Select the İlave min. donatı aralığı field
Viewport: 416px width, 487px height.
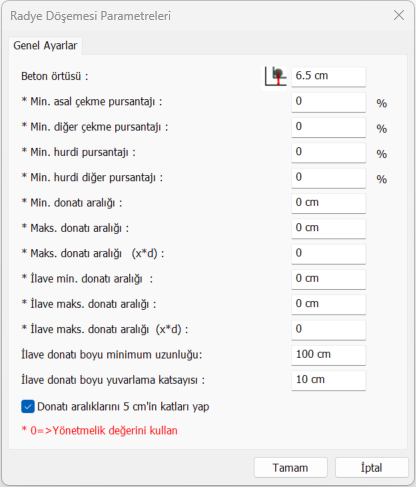click(x=329, y=279)
